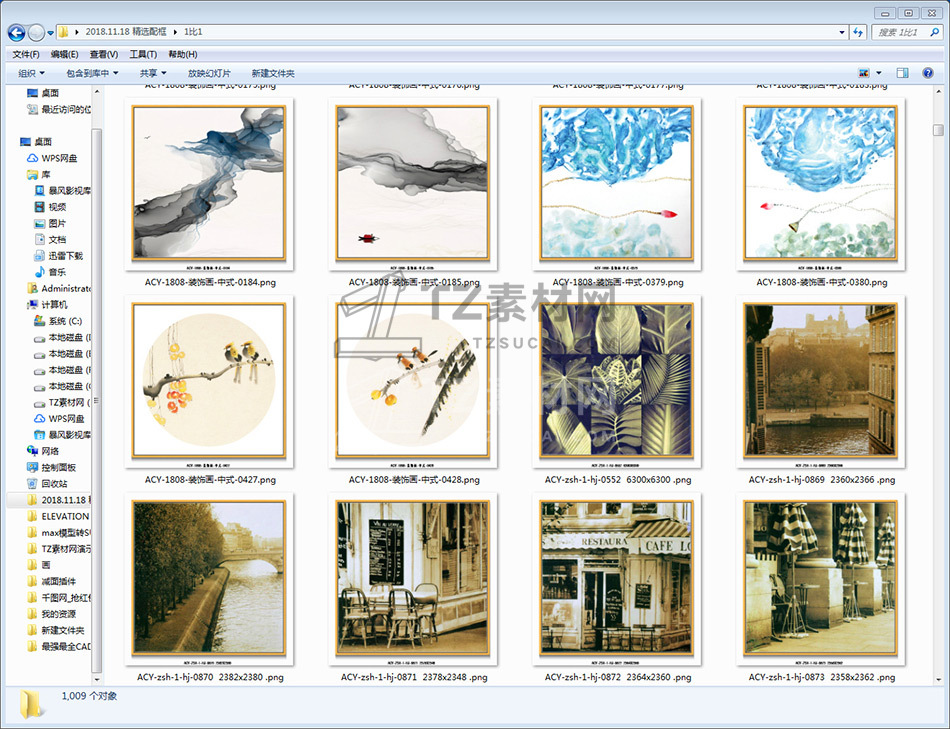Select 我的资源 folder in sidebar tree
Screen dimensions: 950x729
coord(51,614)
